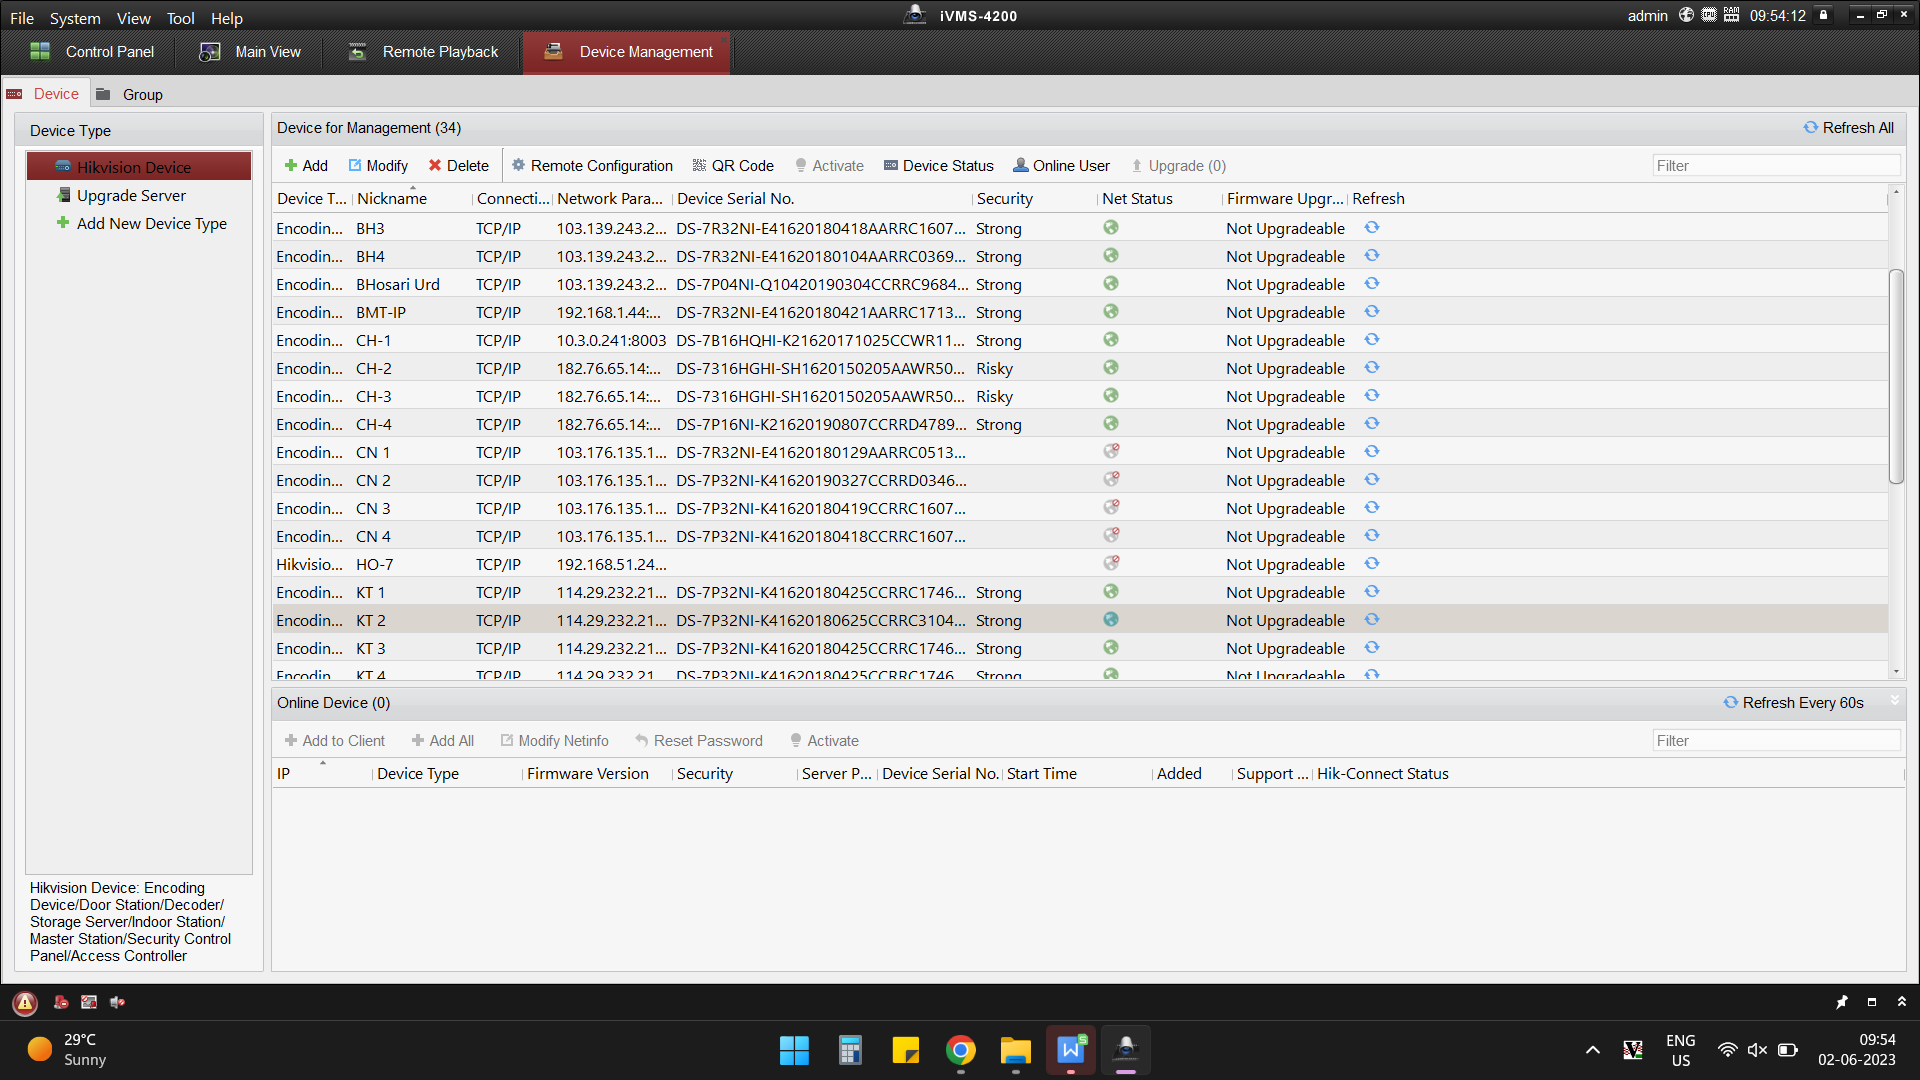Click the Modify Netinfo button
Screen dimensions: 1920x1080
tap(555, 741)
